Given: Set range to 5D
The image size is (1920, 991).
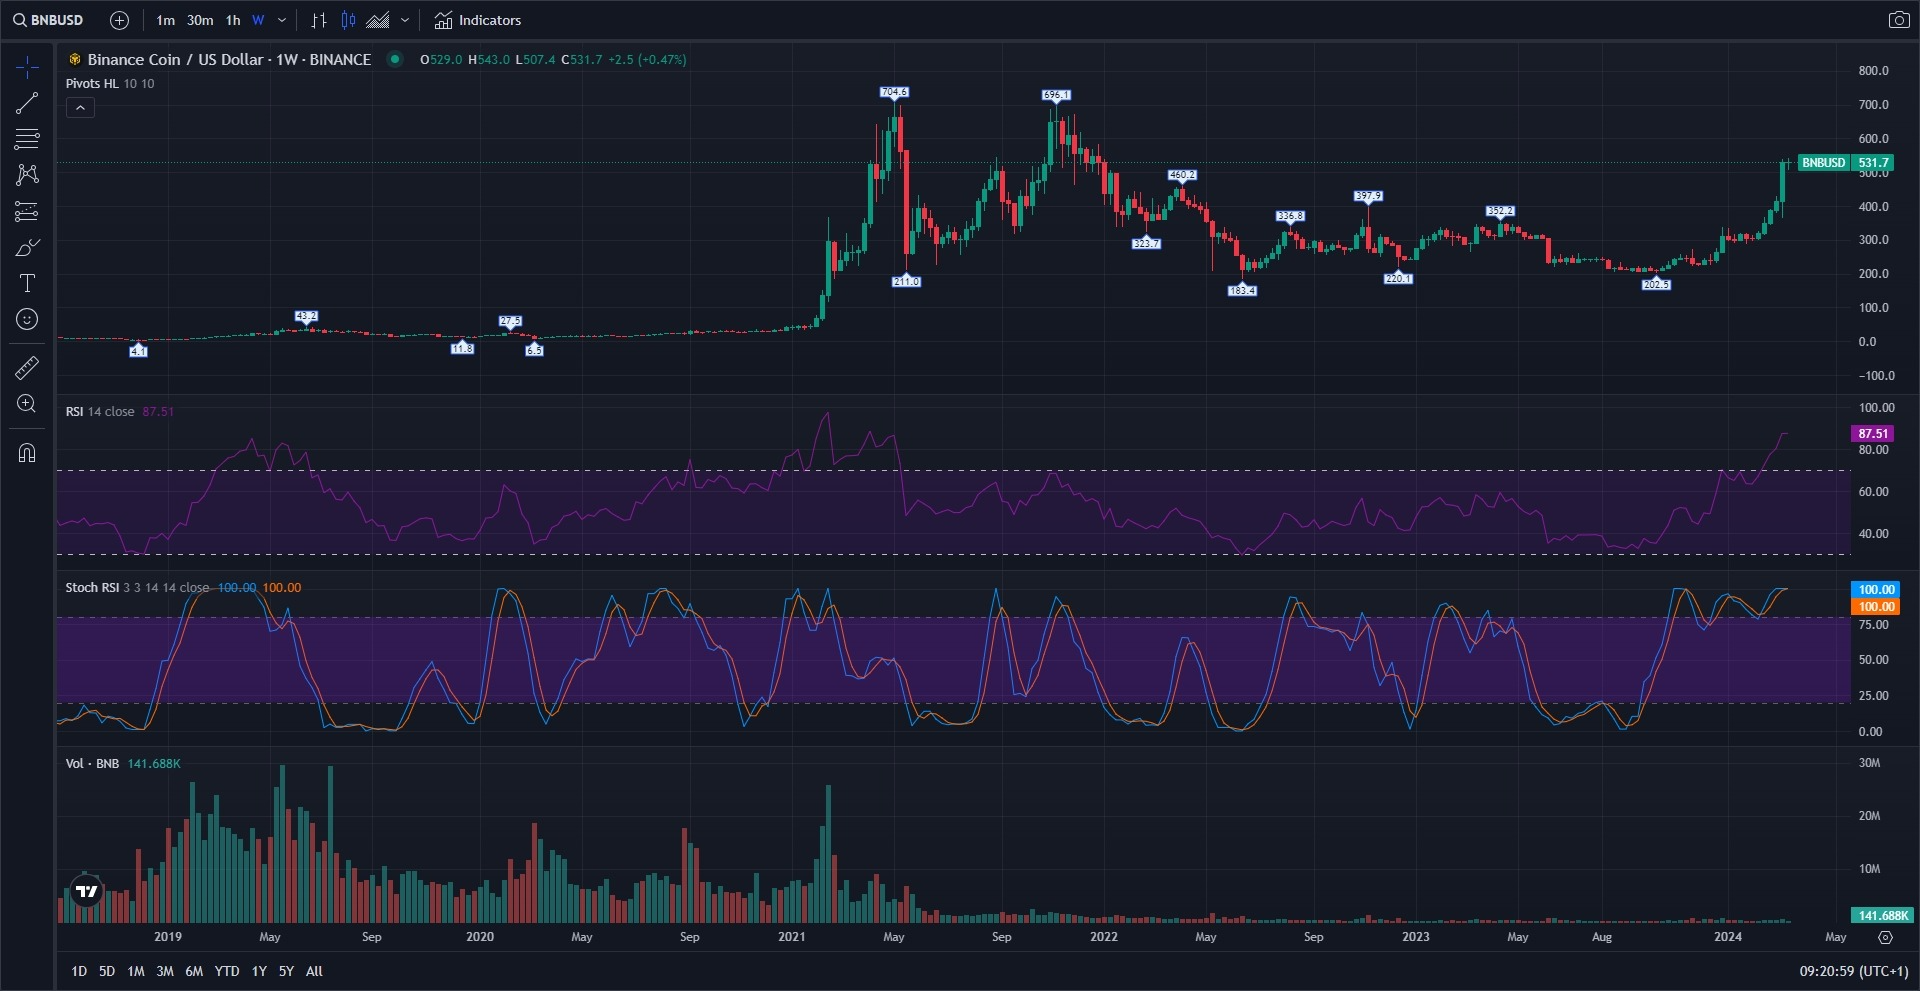Looking at the screenshot, I should pos(107,971).
